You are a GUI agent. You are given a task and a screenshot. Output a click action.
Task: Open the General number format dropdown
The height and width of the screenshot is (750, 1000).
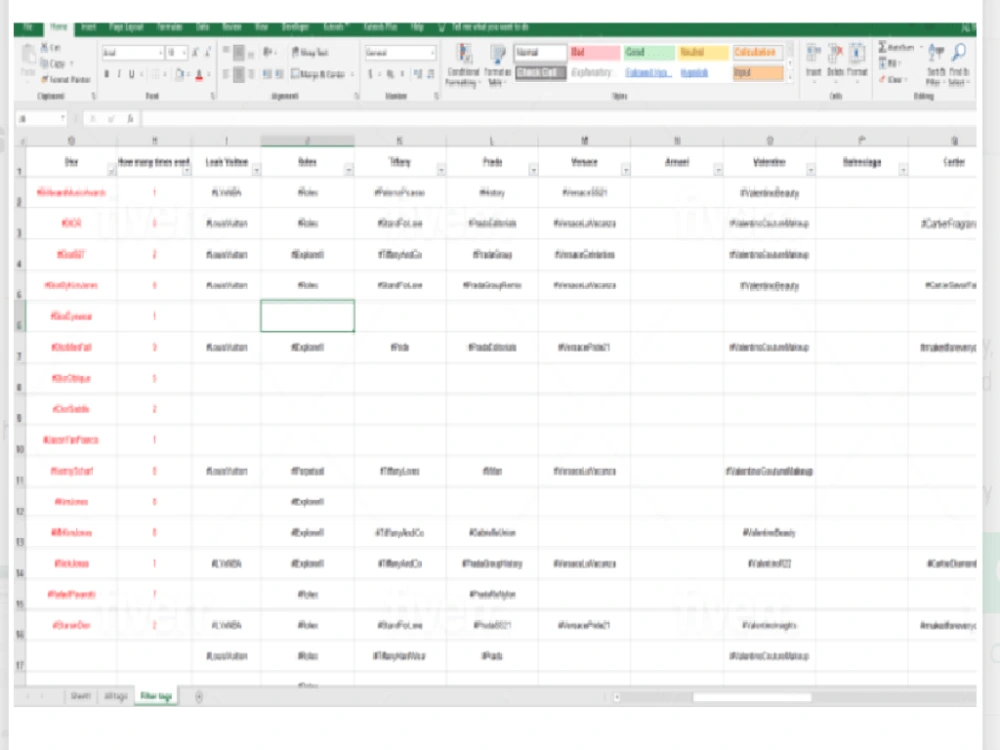point(433,53)
